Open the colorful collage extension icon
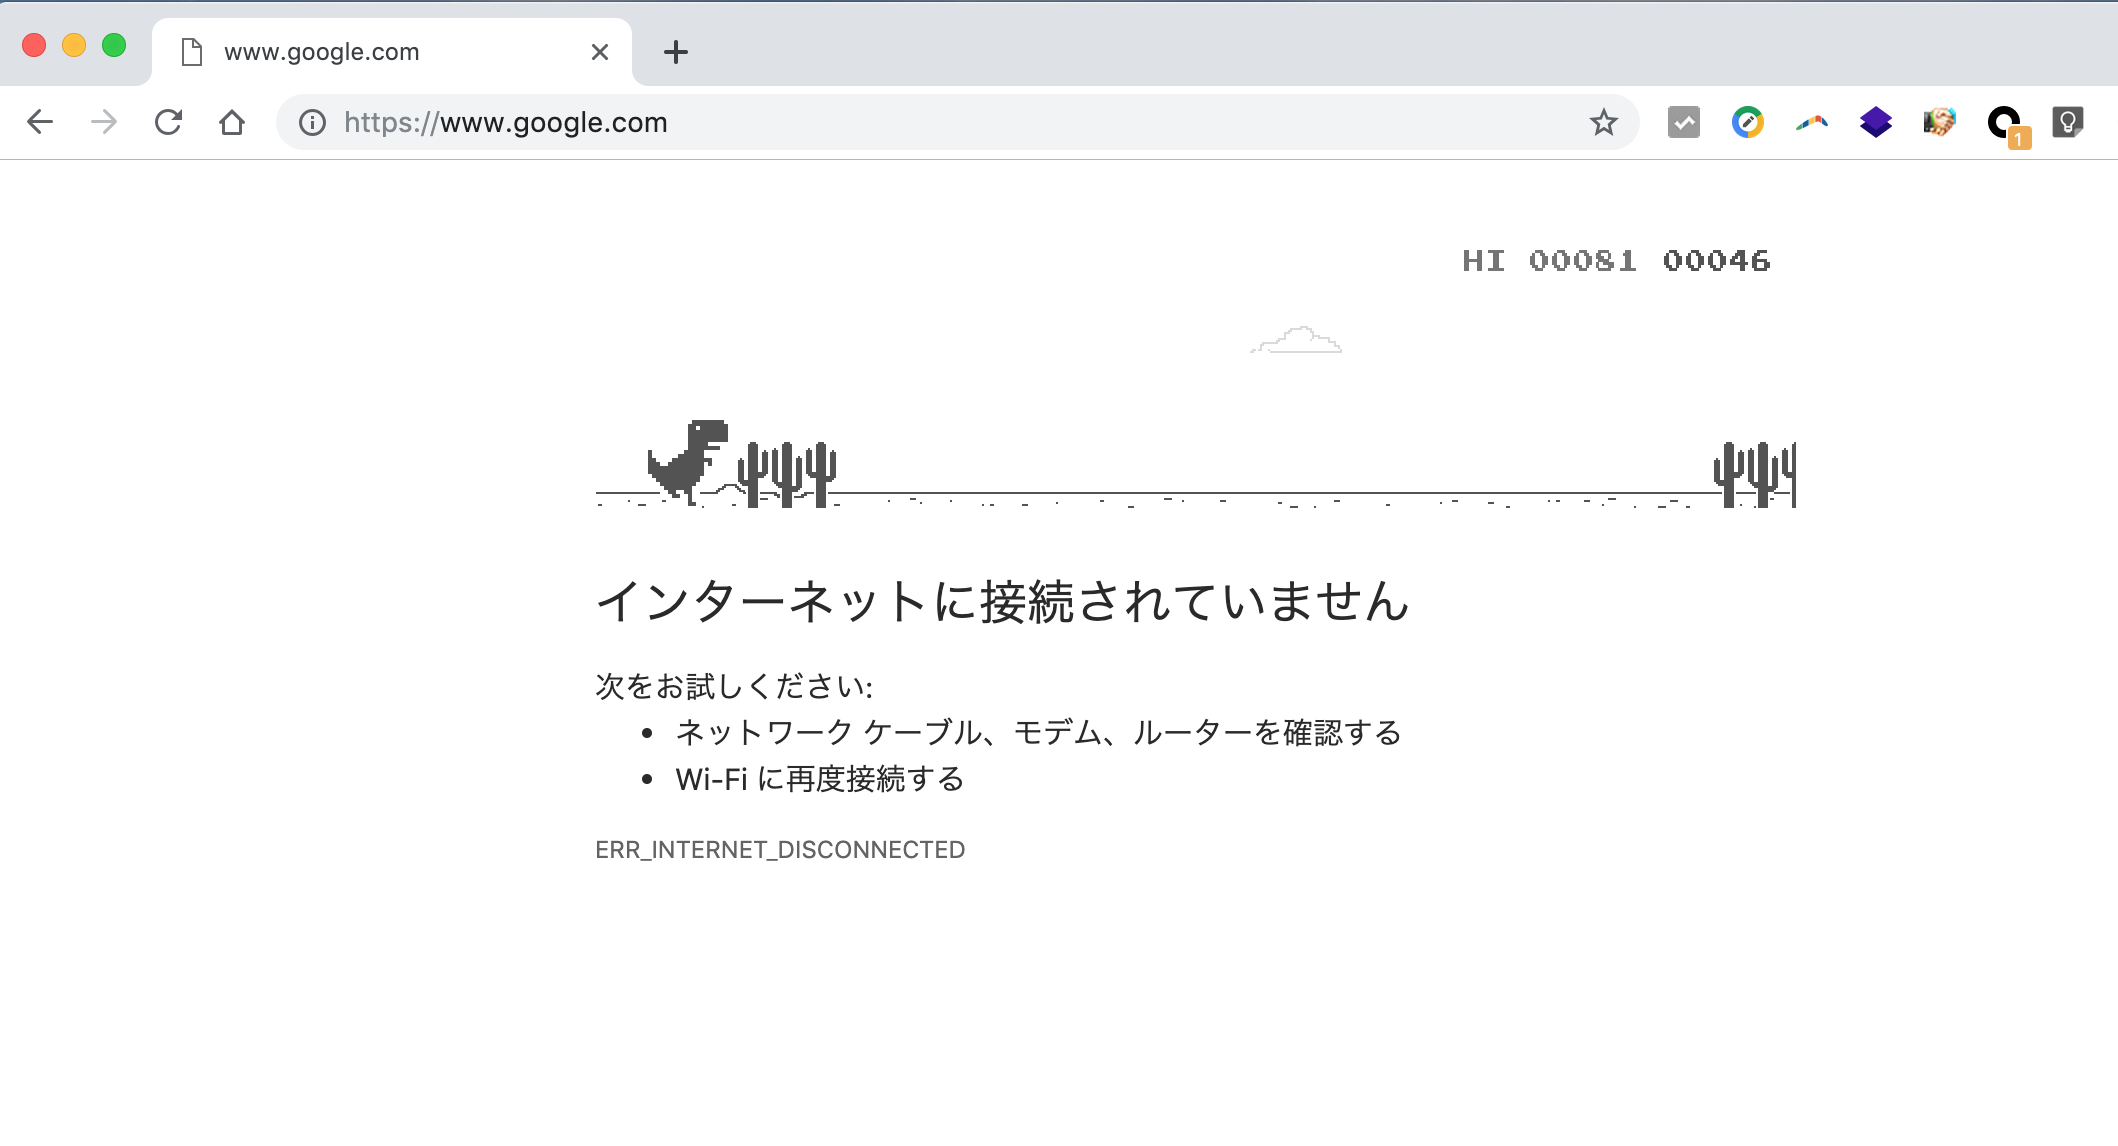This screenshot has height=1146, width=2118. pos(1940,122)
